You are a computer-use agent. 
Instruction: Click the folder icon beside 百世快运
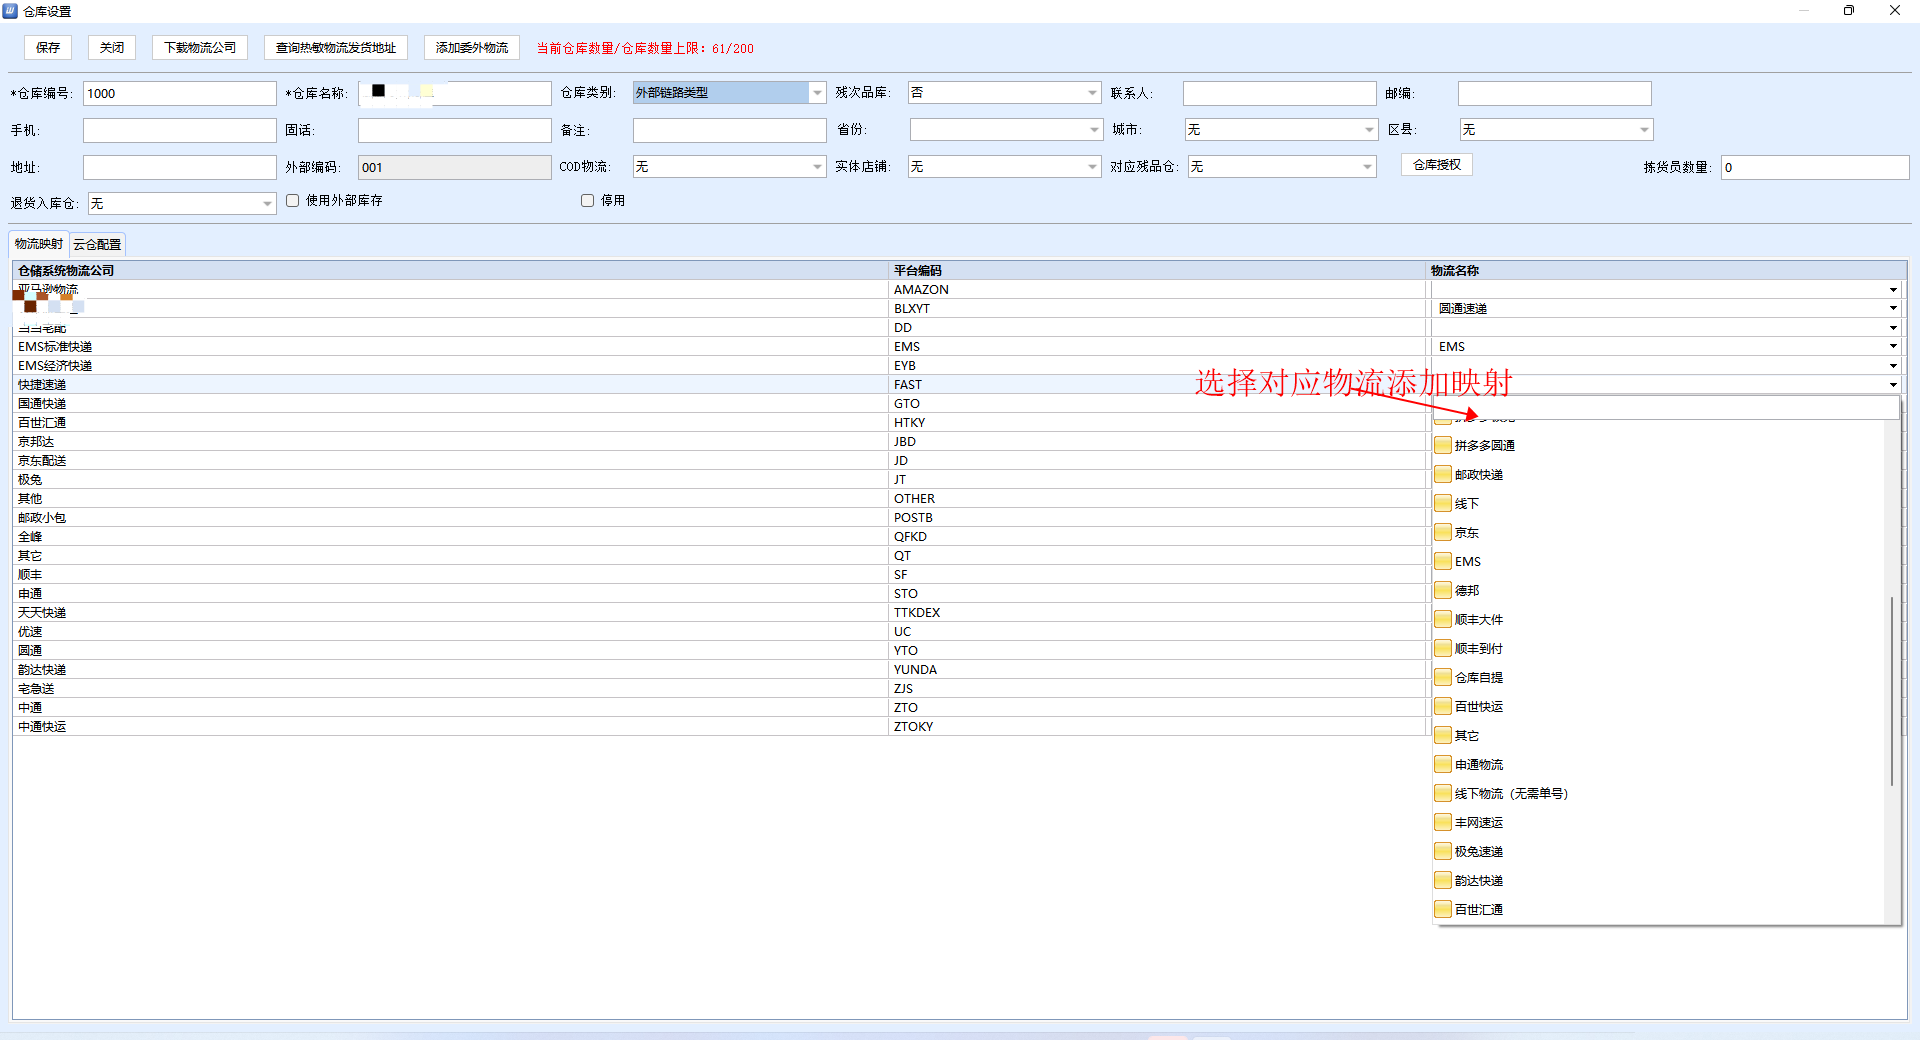[1443, 706]
